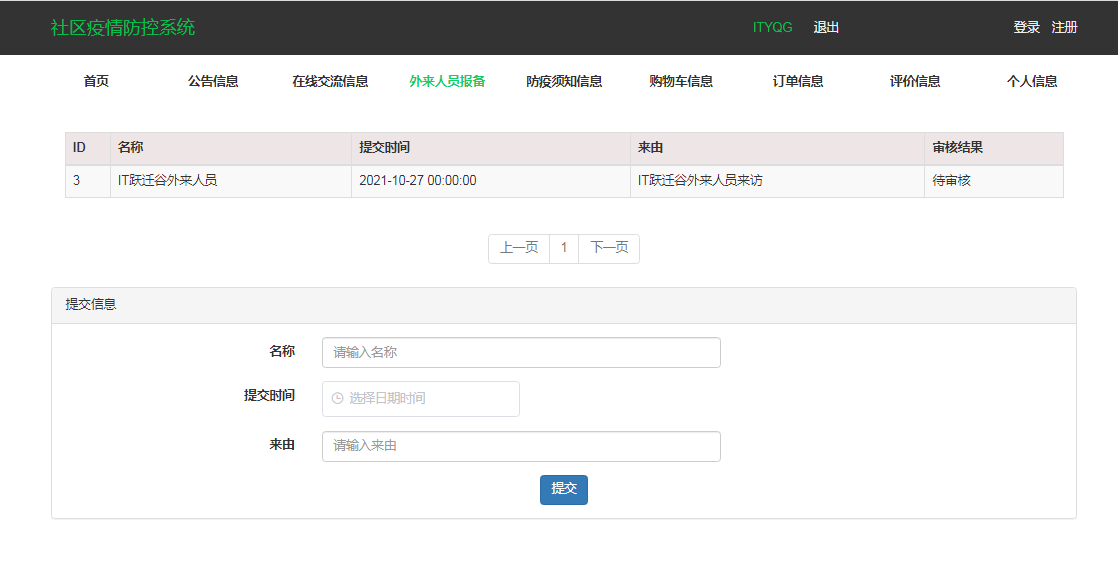
Task: Focus the 请输入来由 reason input
Action: [521, 446]
